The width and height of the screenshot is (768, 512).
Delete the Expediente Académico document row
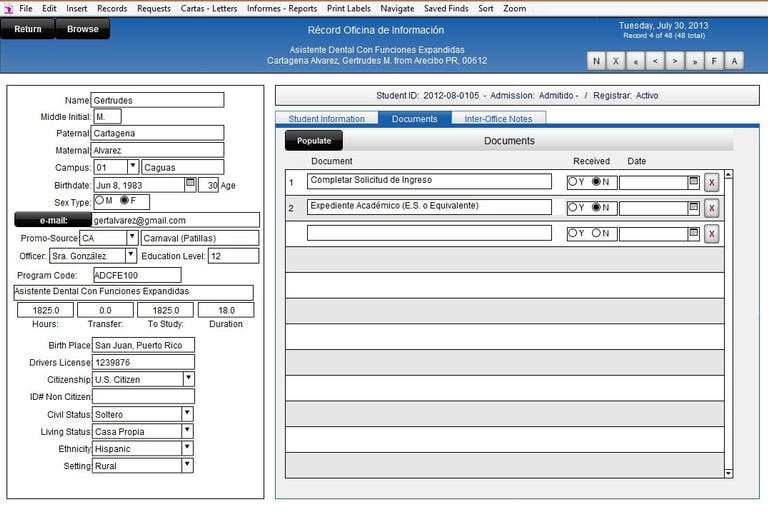click(x=712, y=208)
